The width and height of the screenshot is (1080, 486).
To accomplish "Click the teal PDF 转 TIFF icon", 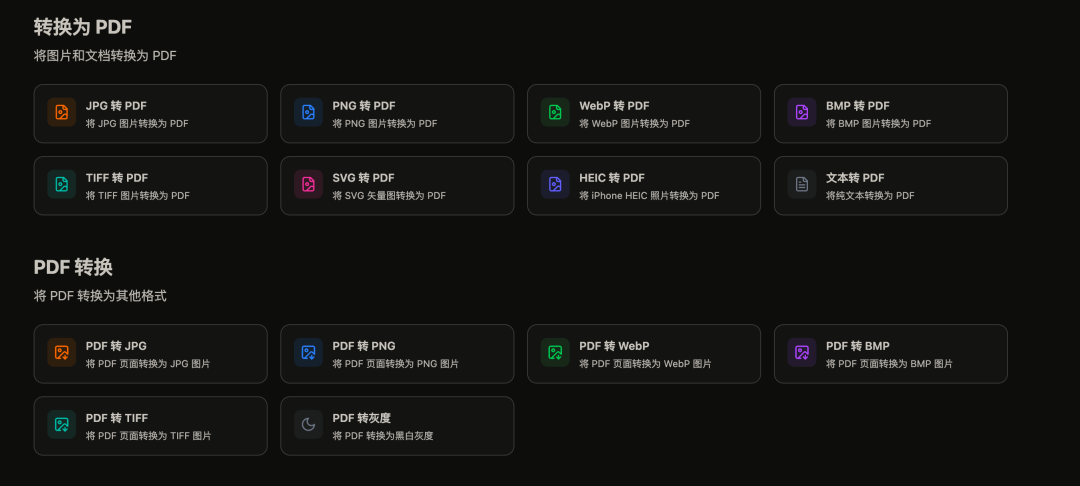I will click(x=62, y=425).
